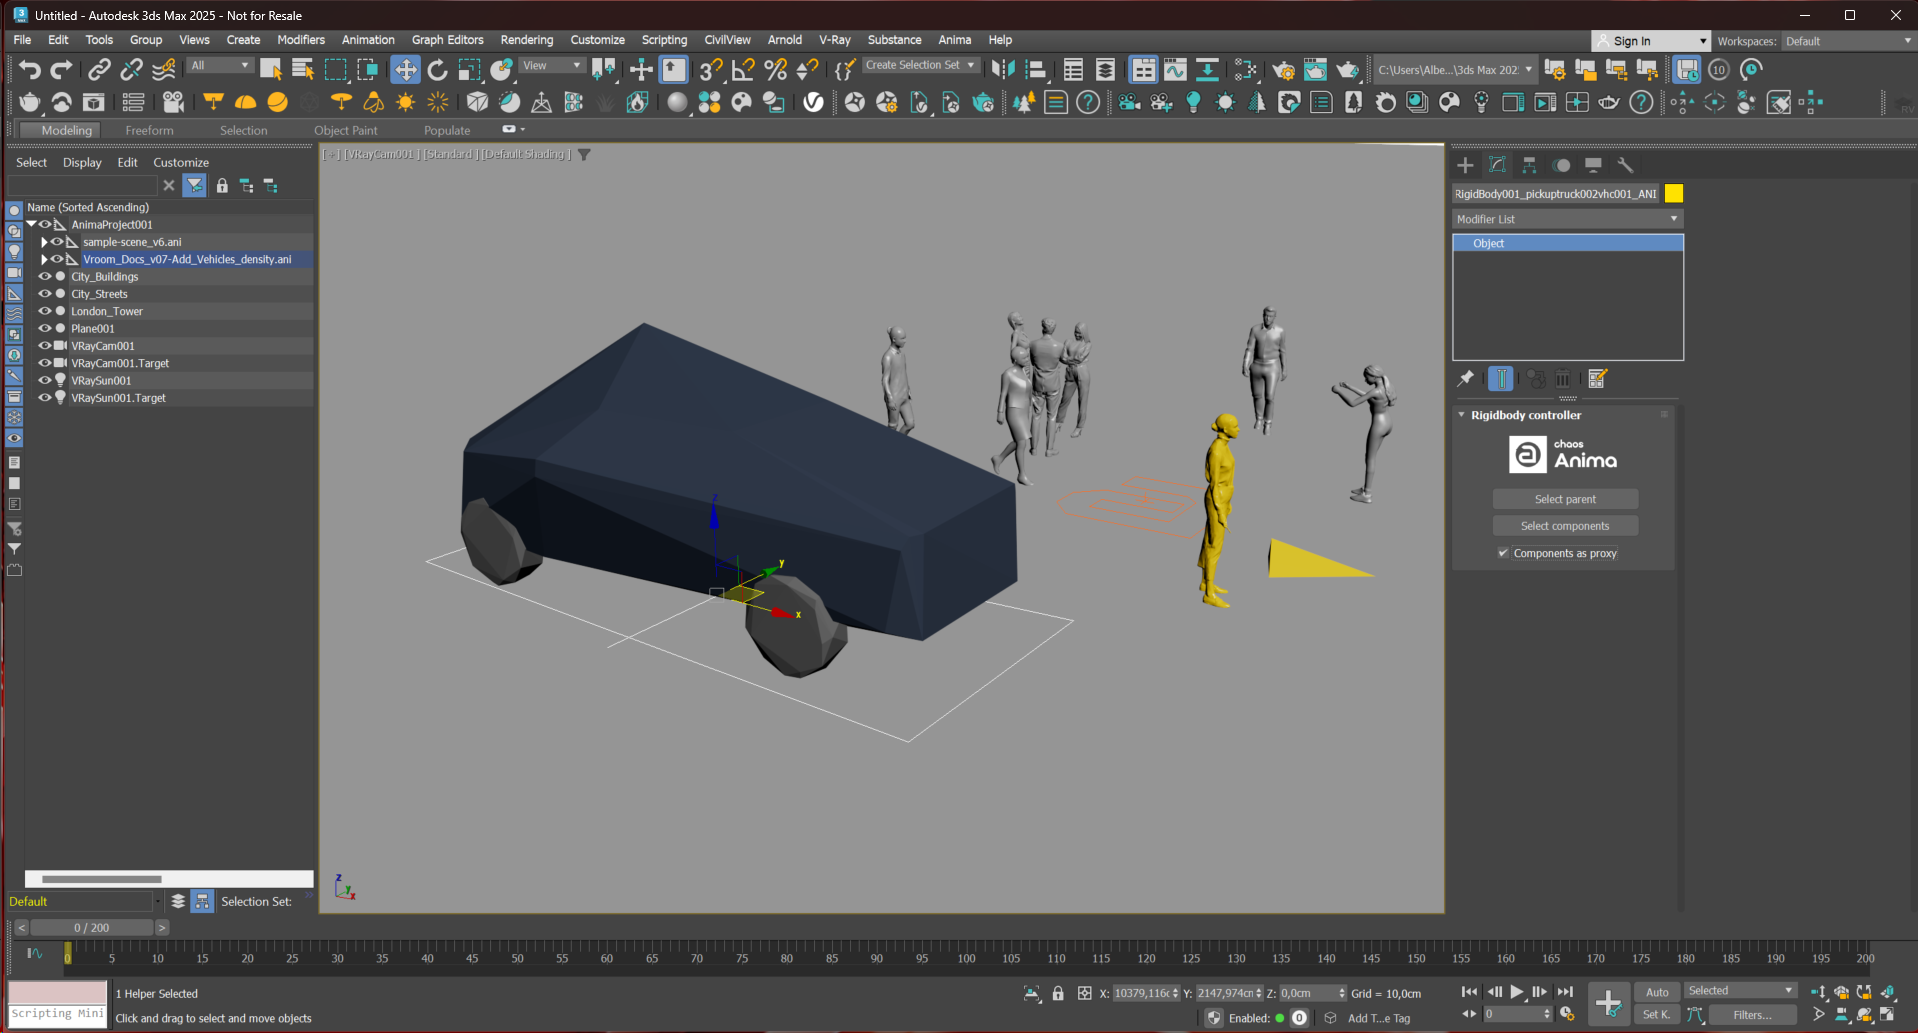Open the Curve Editor icon
Viewport: 1918px width, 1033px height.
[1175, 69]
